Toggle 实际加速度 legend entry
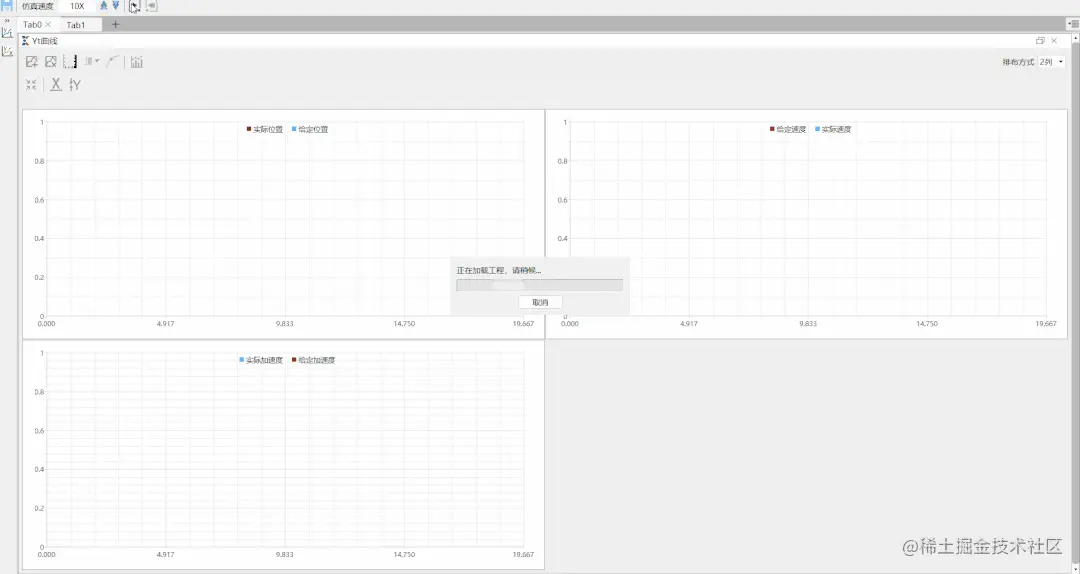This screenshot has width=1080, height=574. 262,360
